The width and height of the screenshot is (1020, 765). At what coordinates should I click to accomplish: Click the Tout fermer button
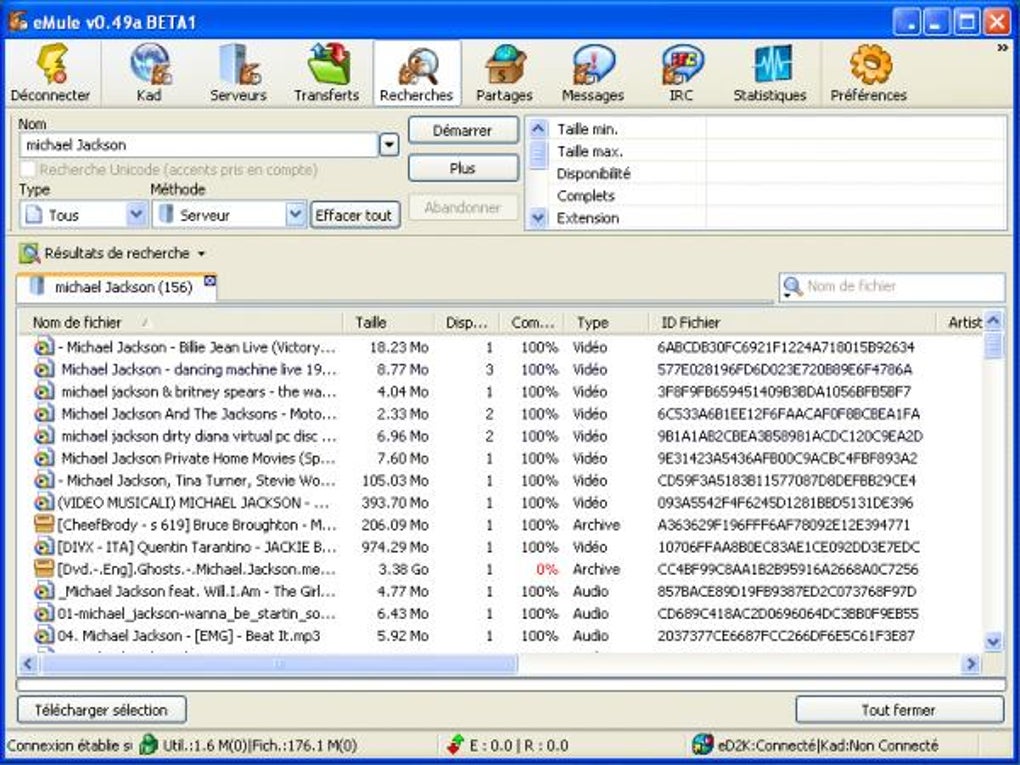(x=900, y=710)
